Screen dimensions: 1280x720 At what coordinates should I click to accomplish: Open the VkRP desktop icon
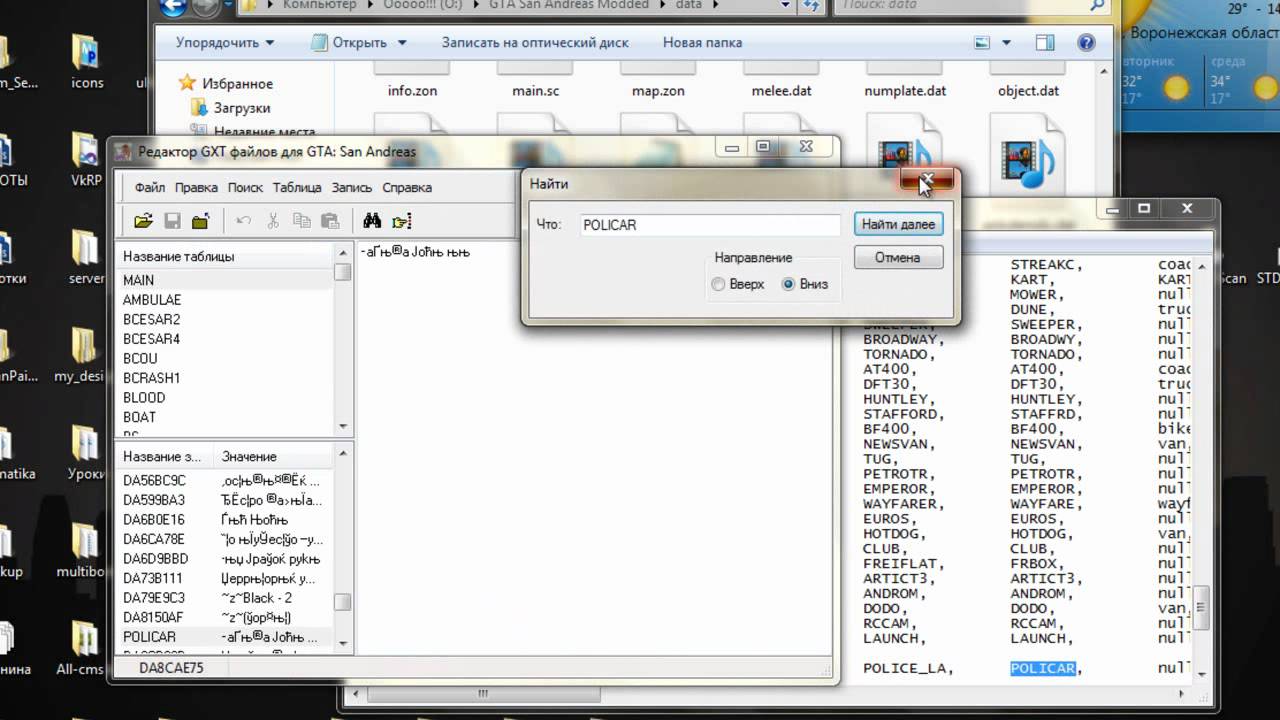87,160
